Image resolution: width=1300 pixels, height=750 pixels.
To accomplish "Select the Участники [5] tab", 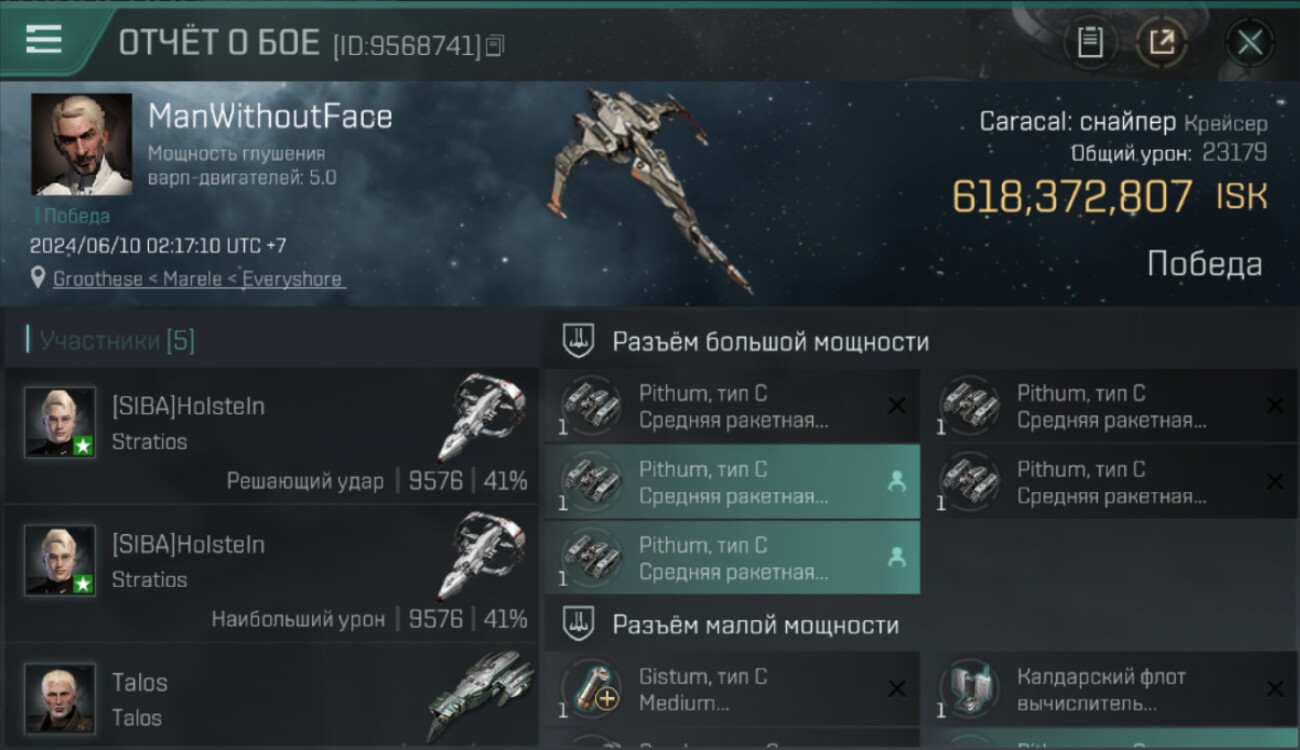I will pos(116,341).
